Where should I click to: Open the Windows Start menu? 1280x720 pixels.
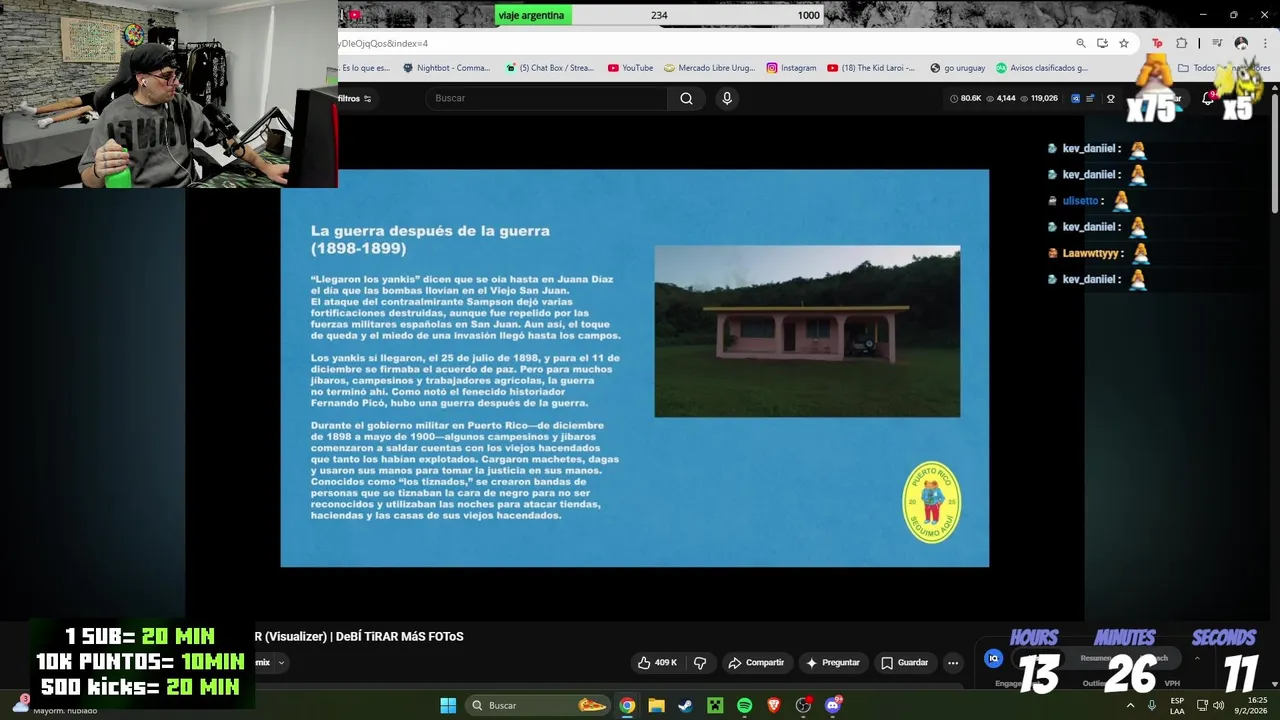pos(448,705)
